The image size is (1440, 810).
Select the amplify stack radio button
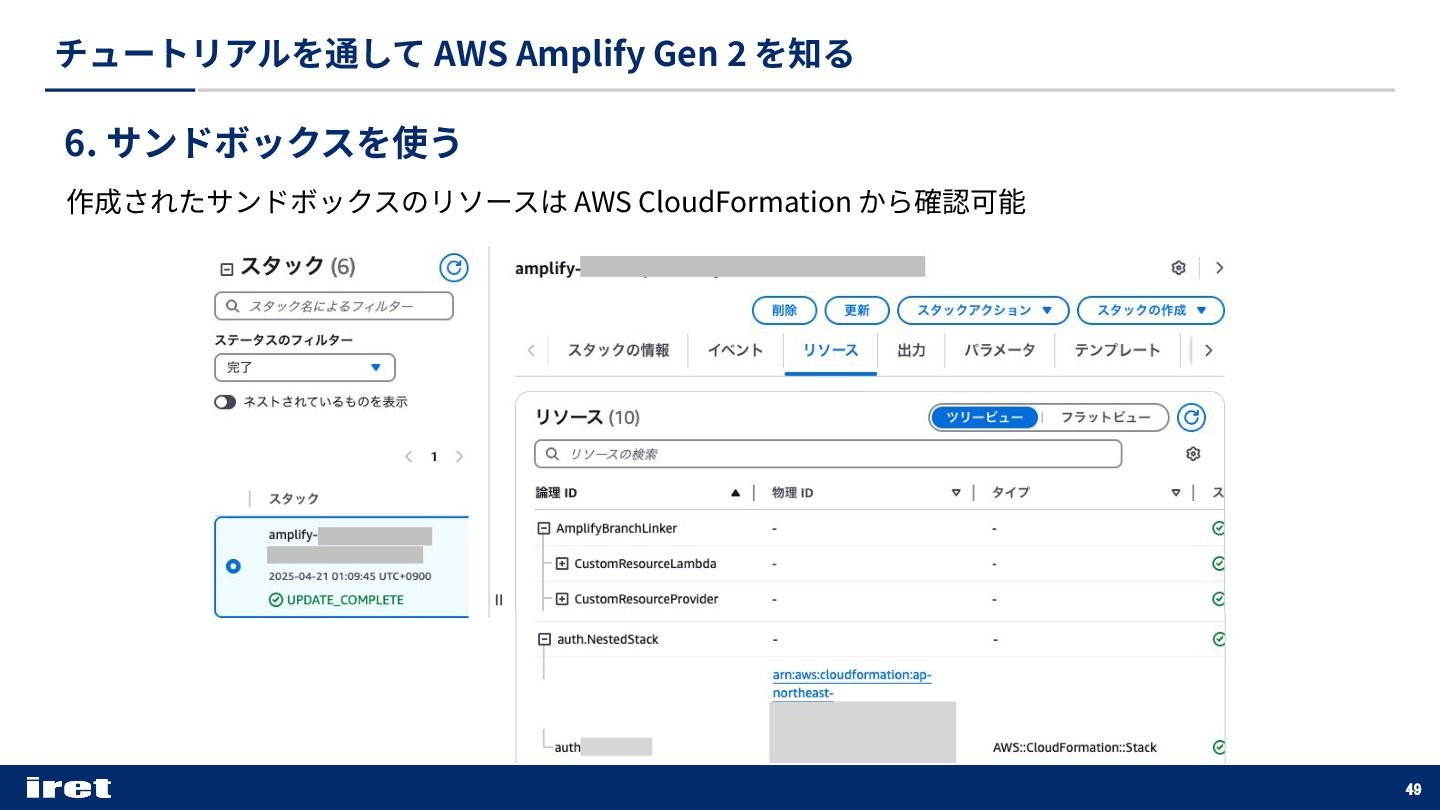[233, 566]
